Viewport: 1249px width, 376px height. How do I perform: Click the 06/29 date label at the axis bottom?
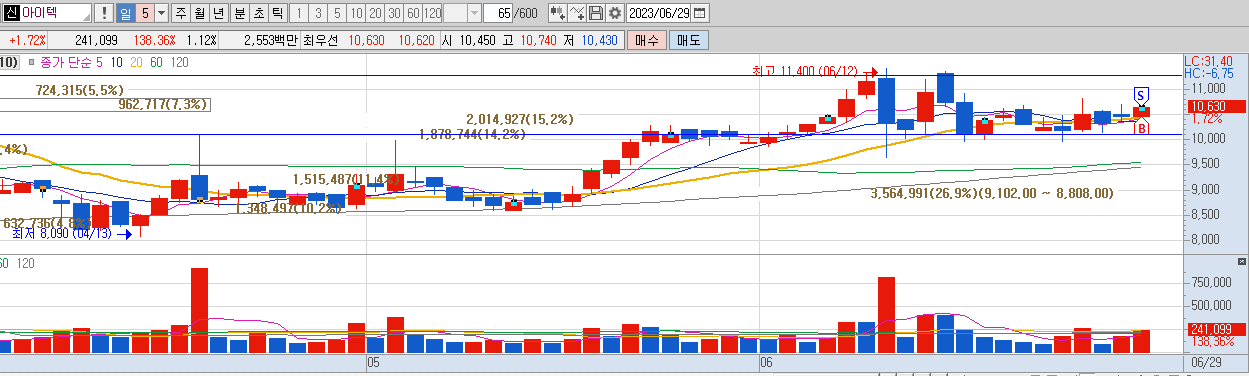click(x=1206, y=361)
